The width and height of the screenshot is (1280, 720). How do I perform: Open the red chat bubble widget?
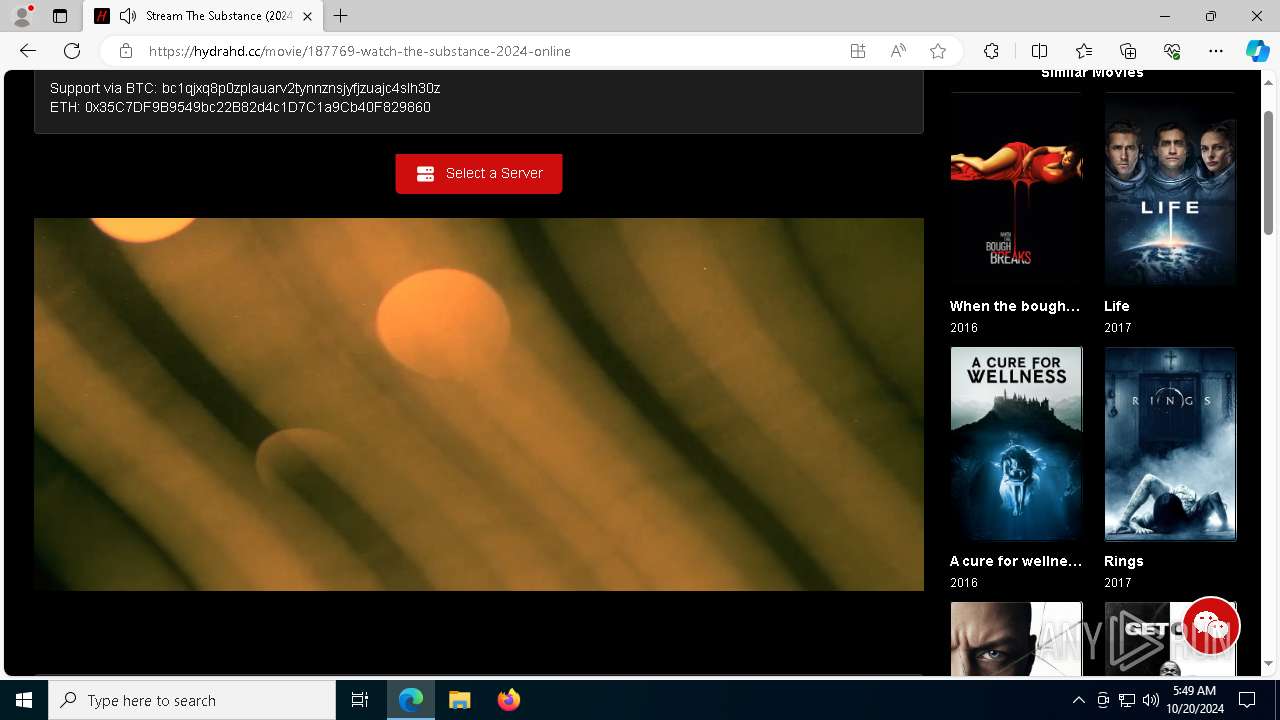[1211, 626]
